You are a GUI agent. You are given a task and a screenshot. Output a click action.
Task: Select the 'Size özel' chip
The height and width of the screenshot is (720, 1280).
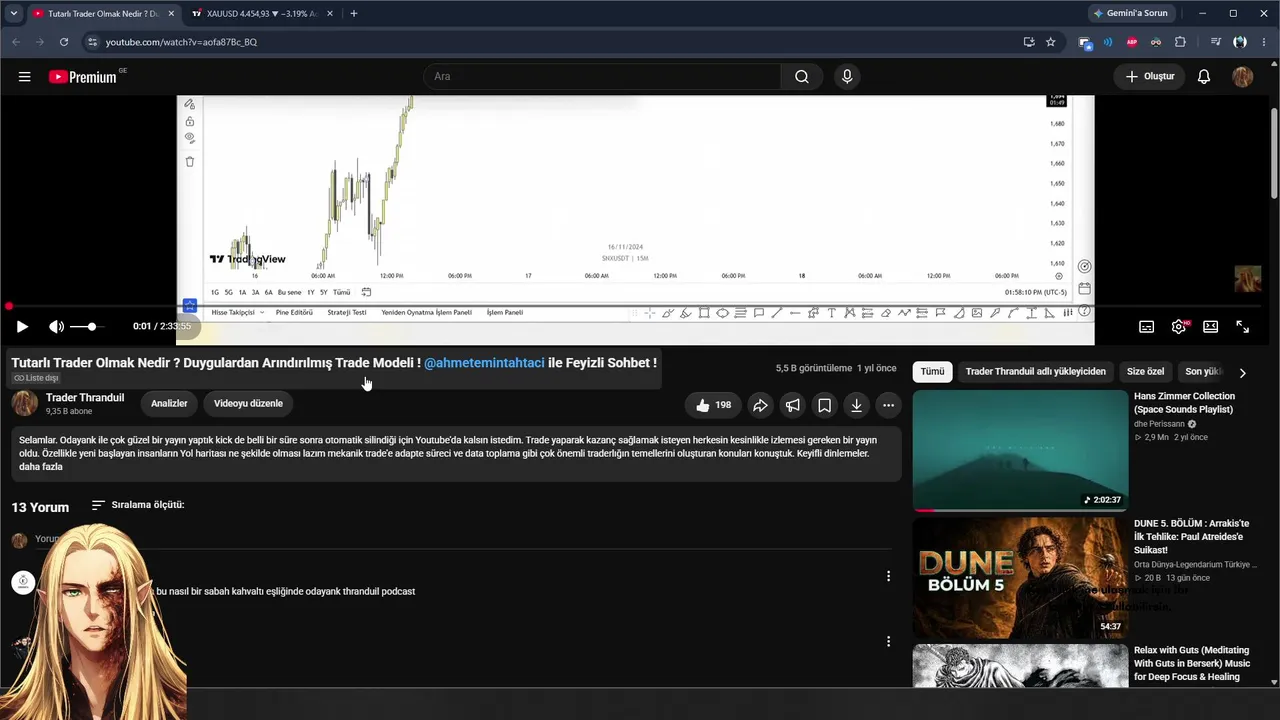click(x=1145, y=372)
